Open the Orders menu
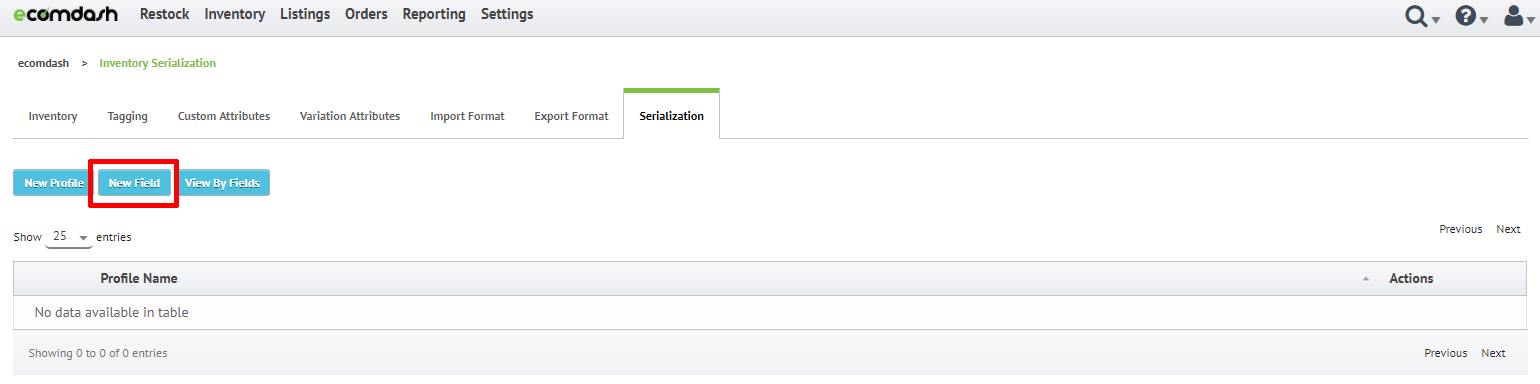The image size is (1540, 384). pyautogui.click(x=366, y=14)
